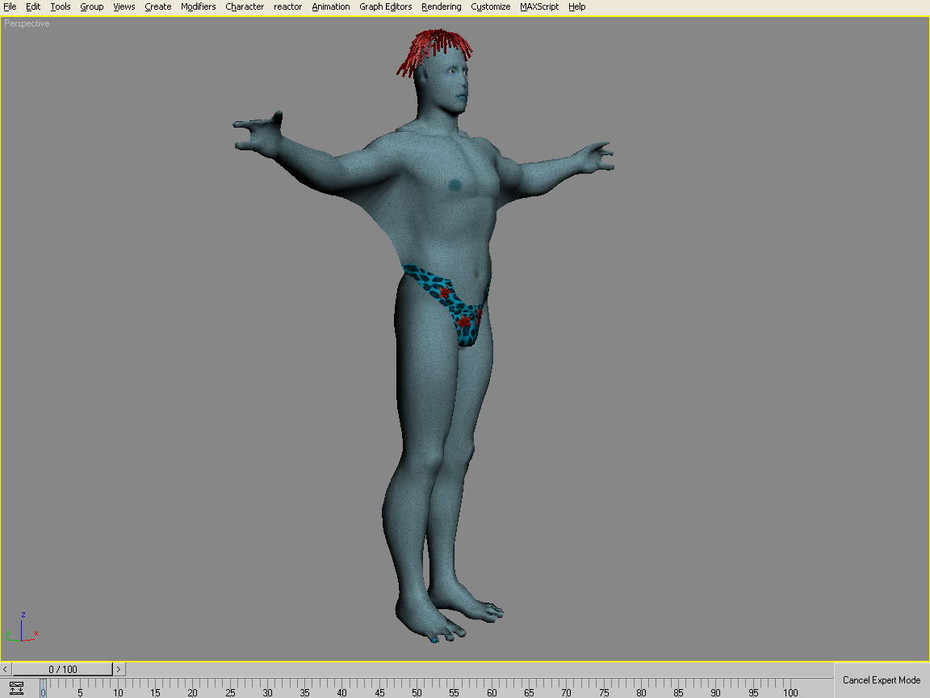Click frame 75 on the track bar

pos(604,693)
